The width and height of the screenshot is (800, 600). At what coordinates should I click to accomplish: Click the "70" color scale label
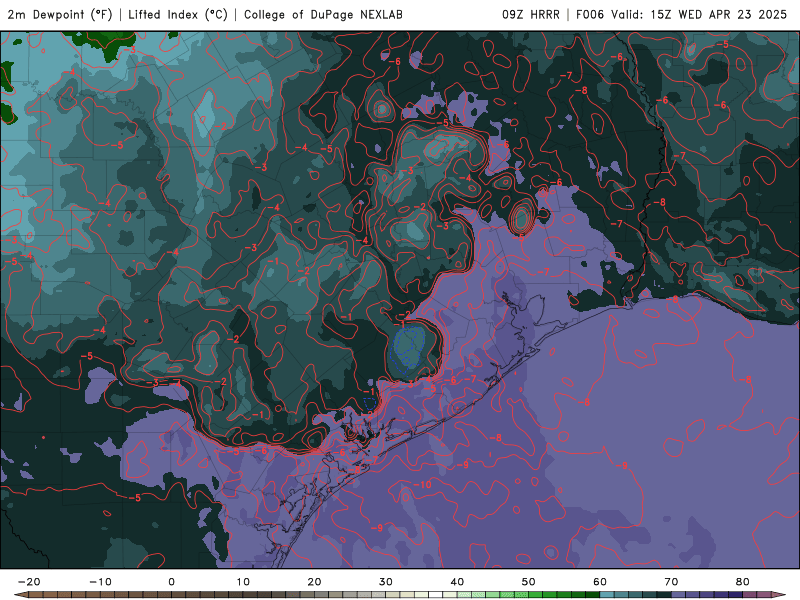[x=671, y=582]
